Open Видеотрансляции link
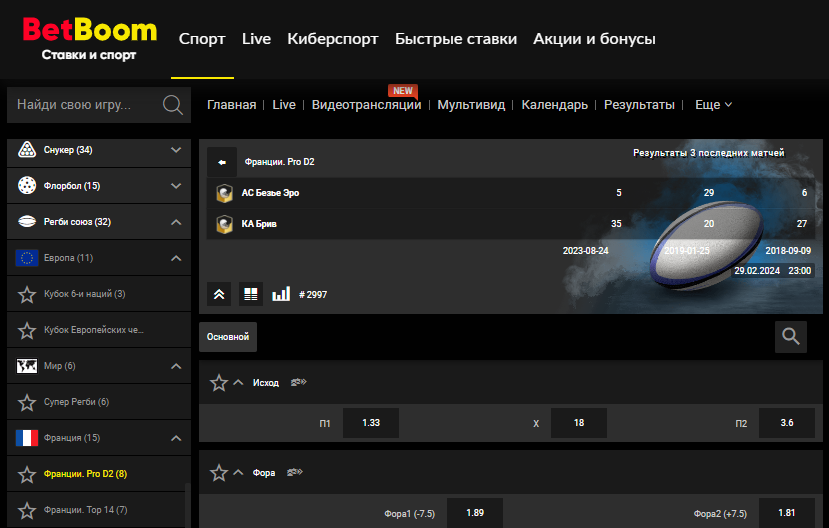829x528 pixels. (x=366, y=105)
